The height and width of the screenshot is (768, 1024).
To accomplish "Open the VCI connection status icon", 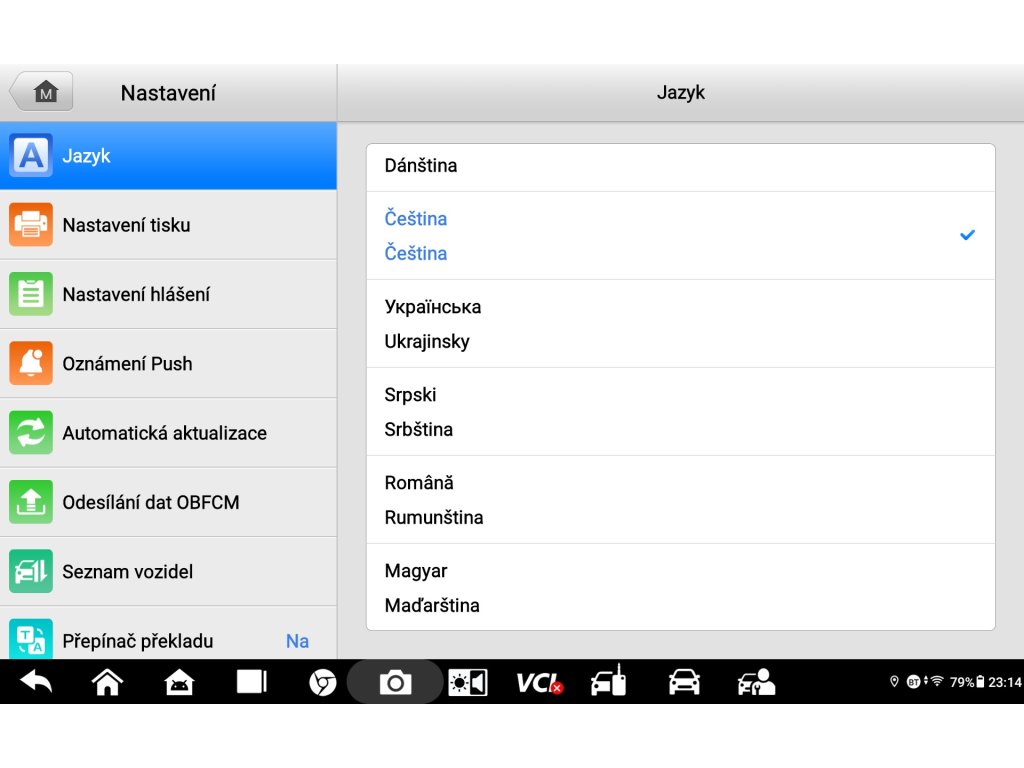I will [x=539, y=682].
